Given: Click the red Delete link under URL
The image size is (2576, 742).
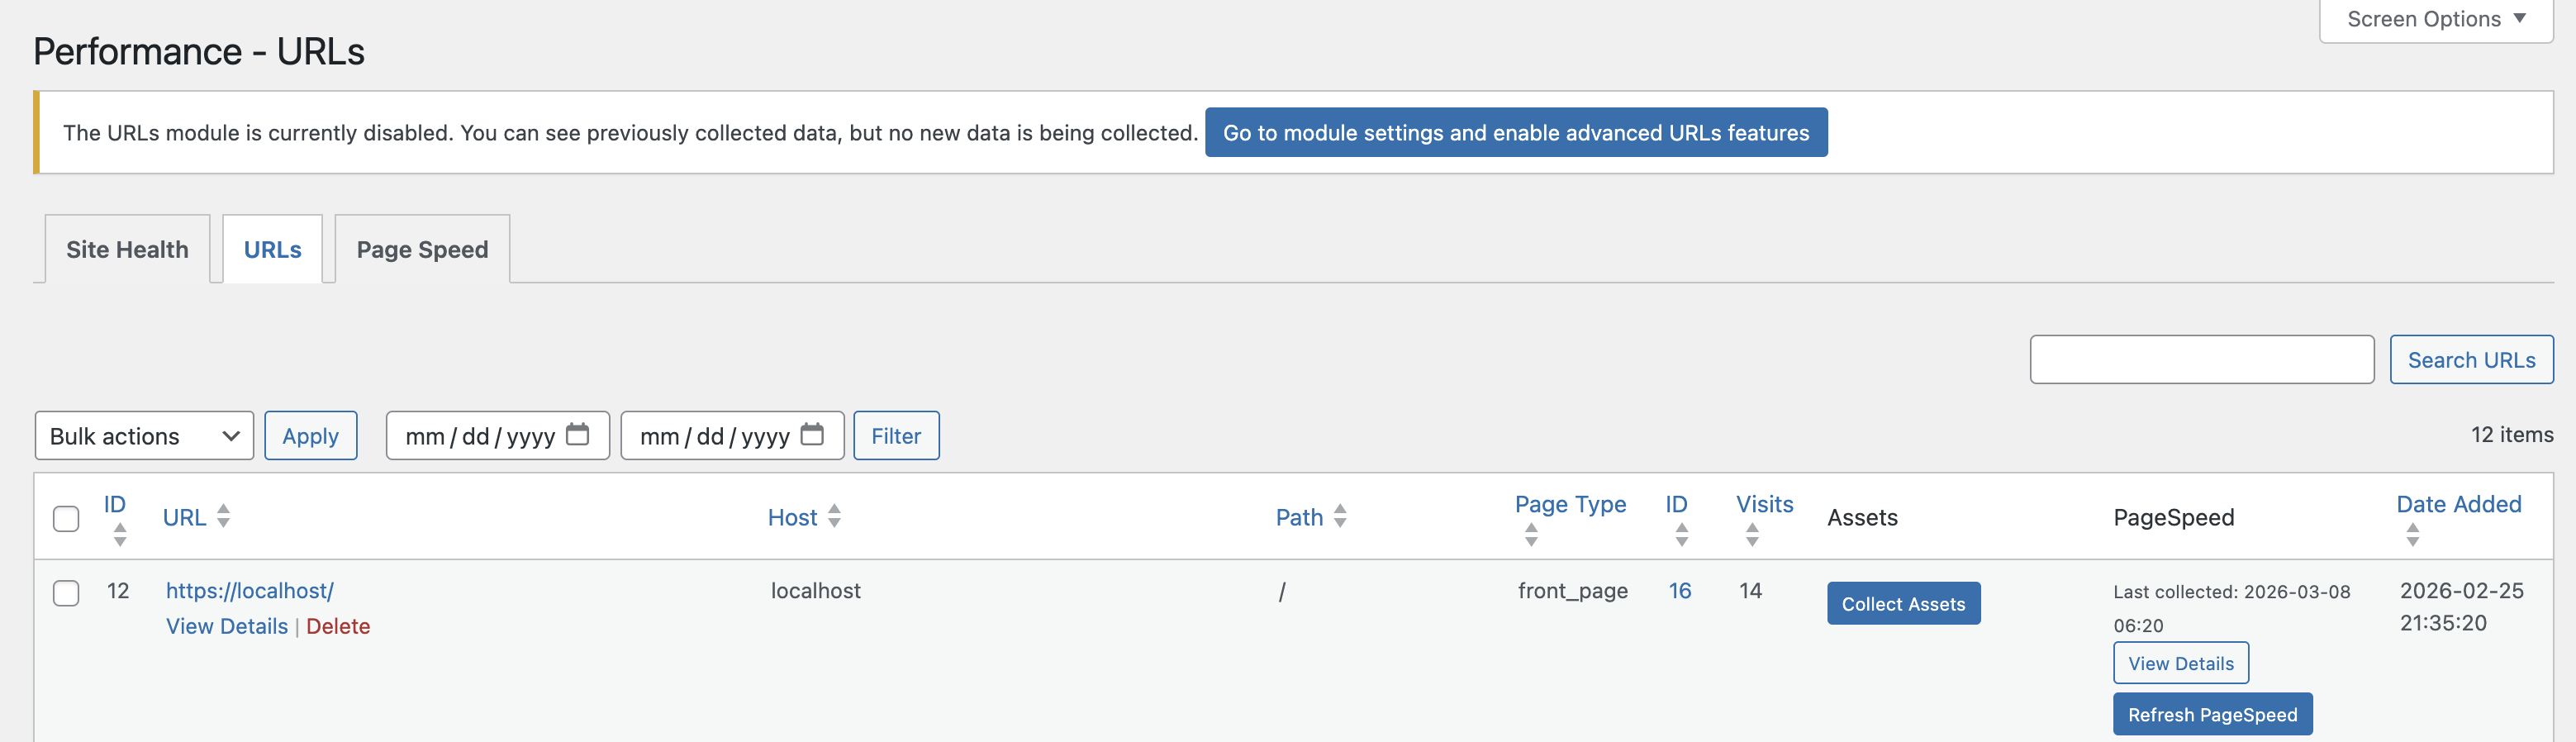Looking at the screenshot, I should pyautogui.click(x=338, y=626).
